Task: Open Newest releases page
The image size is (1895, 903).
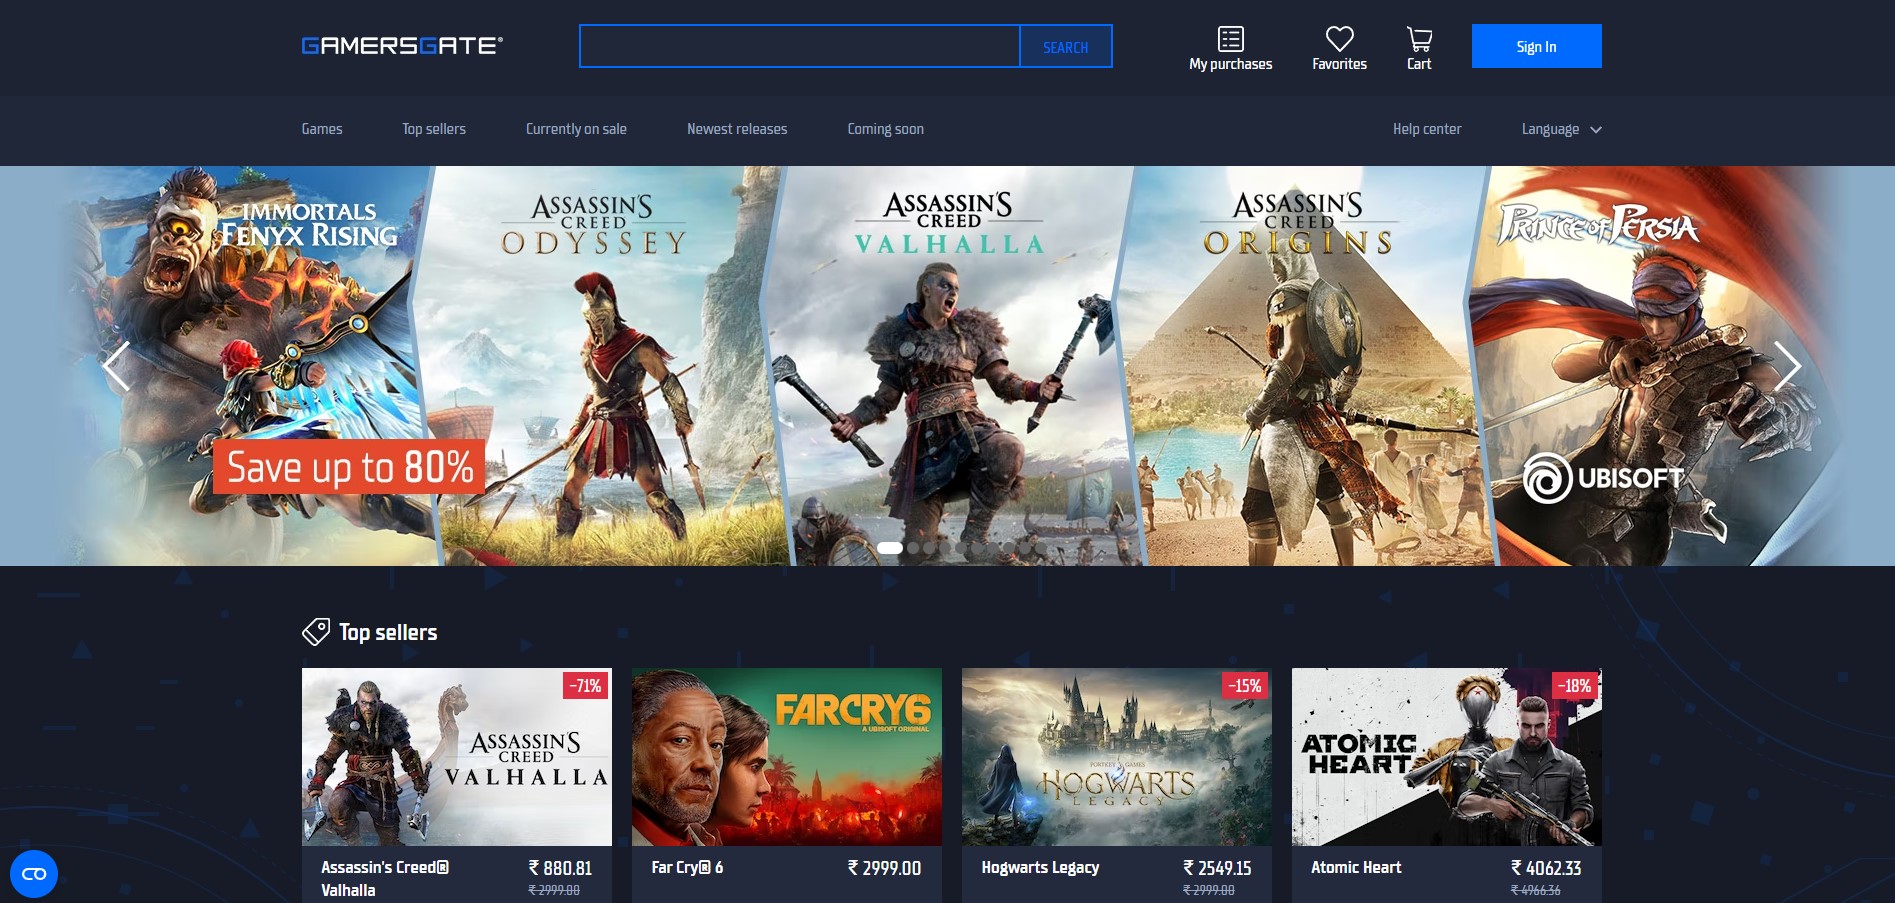Action: (737, 129)
